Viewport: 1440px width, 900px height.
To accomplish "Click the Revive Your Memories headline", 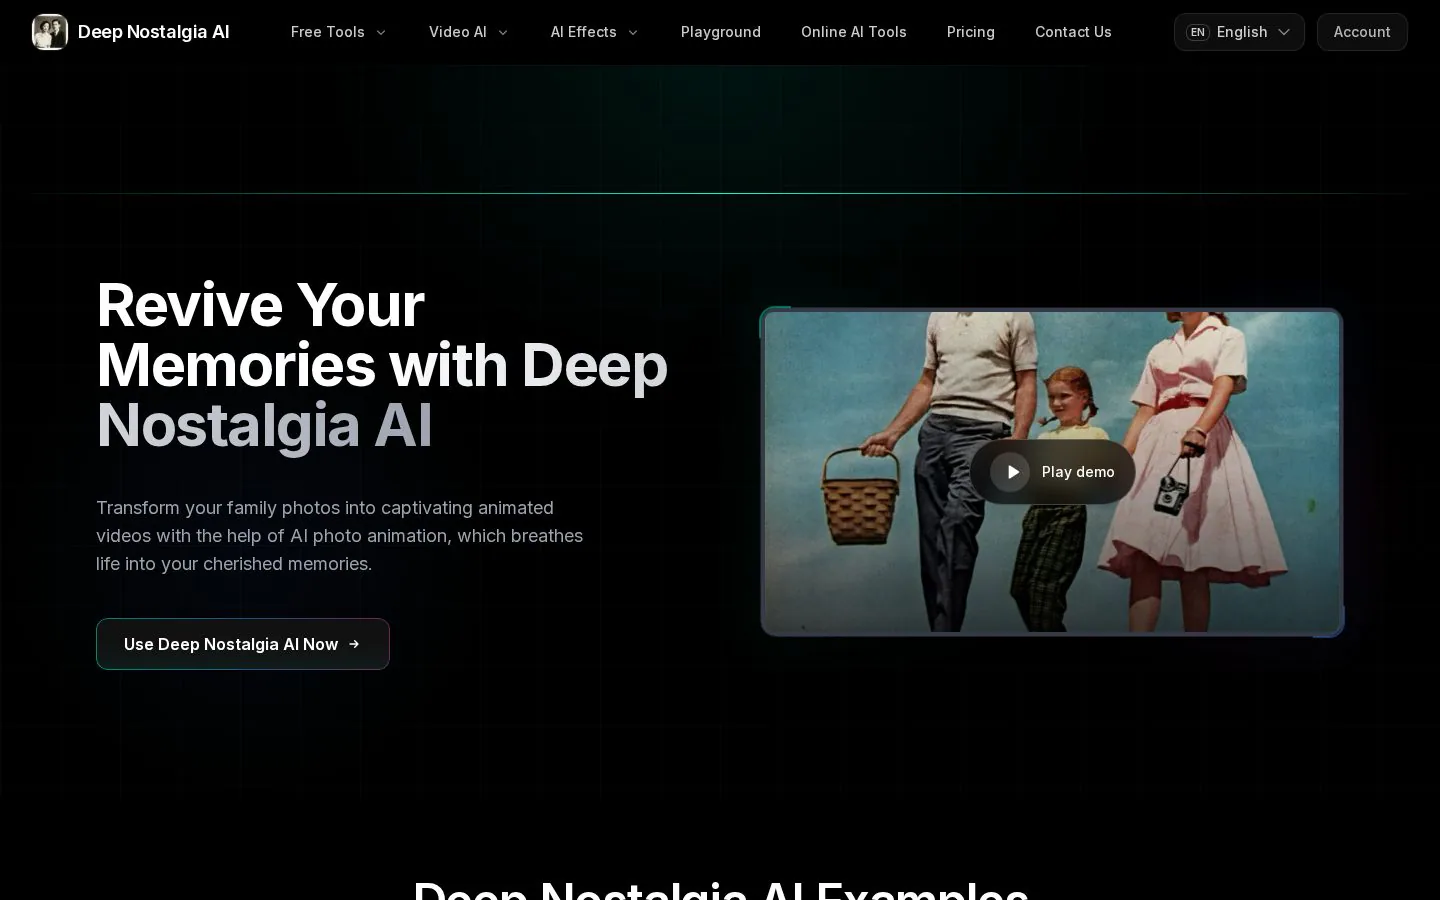I will [382, 365].
